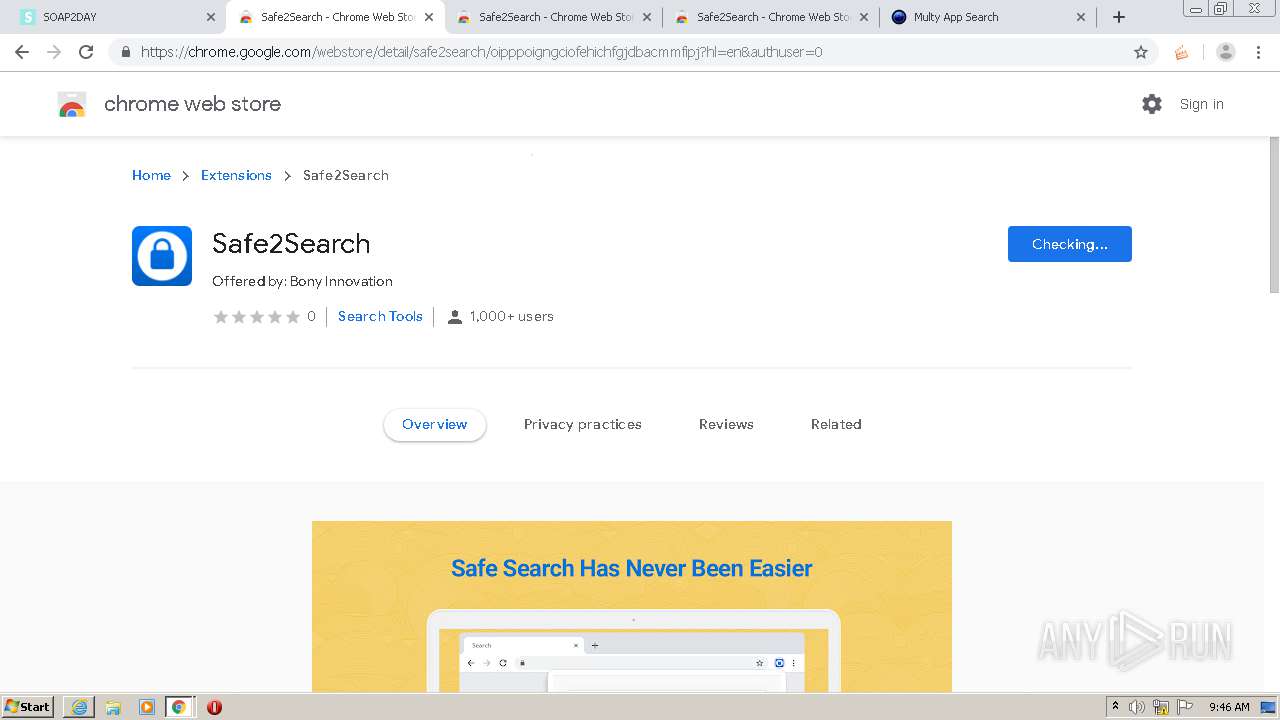This screenshot has height=720, width=1280.
Task: Click the Sign in link
Action: (x=1201, y=104)
